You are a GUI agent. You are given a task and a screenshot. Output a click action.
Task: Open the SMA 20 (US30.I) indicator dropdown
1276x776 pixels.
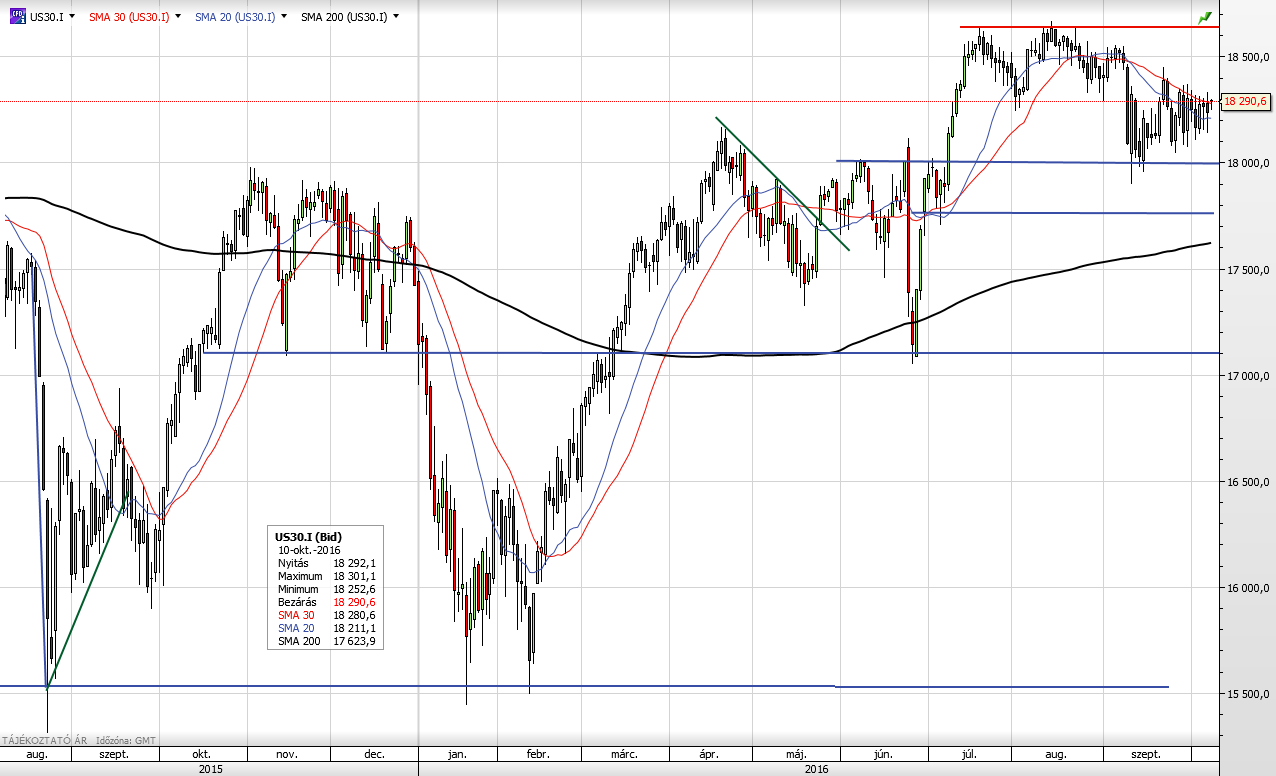284,17
